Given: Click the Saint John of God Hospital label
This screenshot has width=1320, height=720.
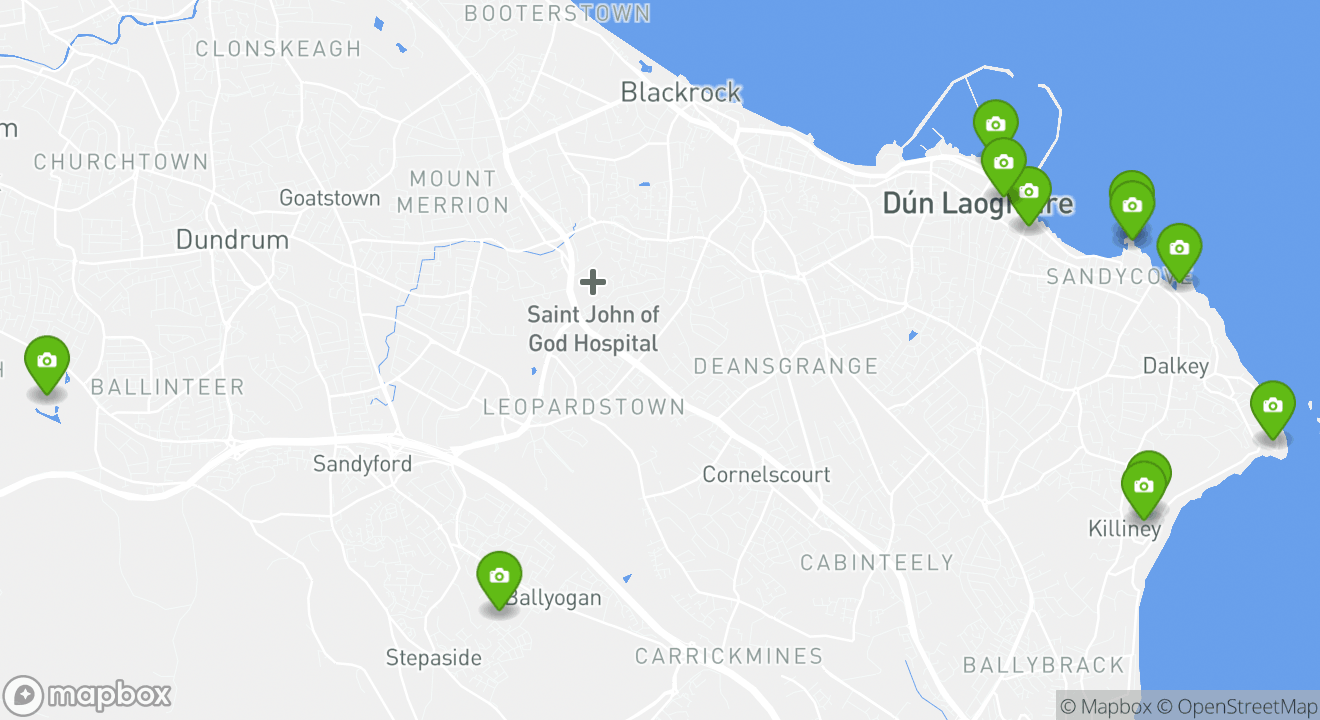Looking at the screenshot, I should pyautogui.click(x=593, y=329).
